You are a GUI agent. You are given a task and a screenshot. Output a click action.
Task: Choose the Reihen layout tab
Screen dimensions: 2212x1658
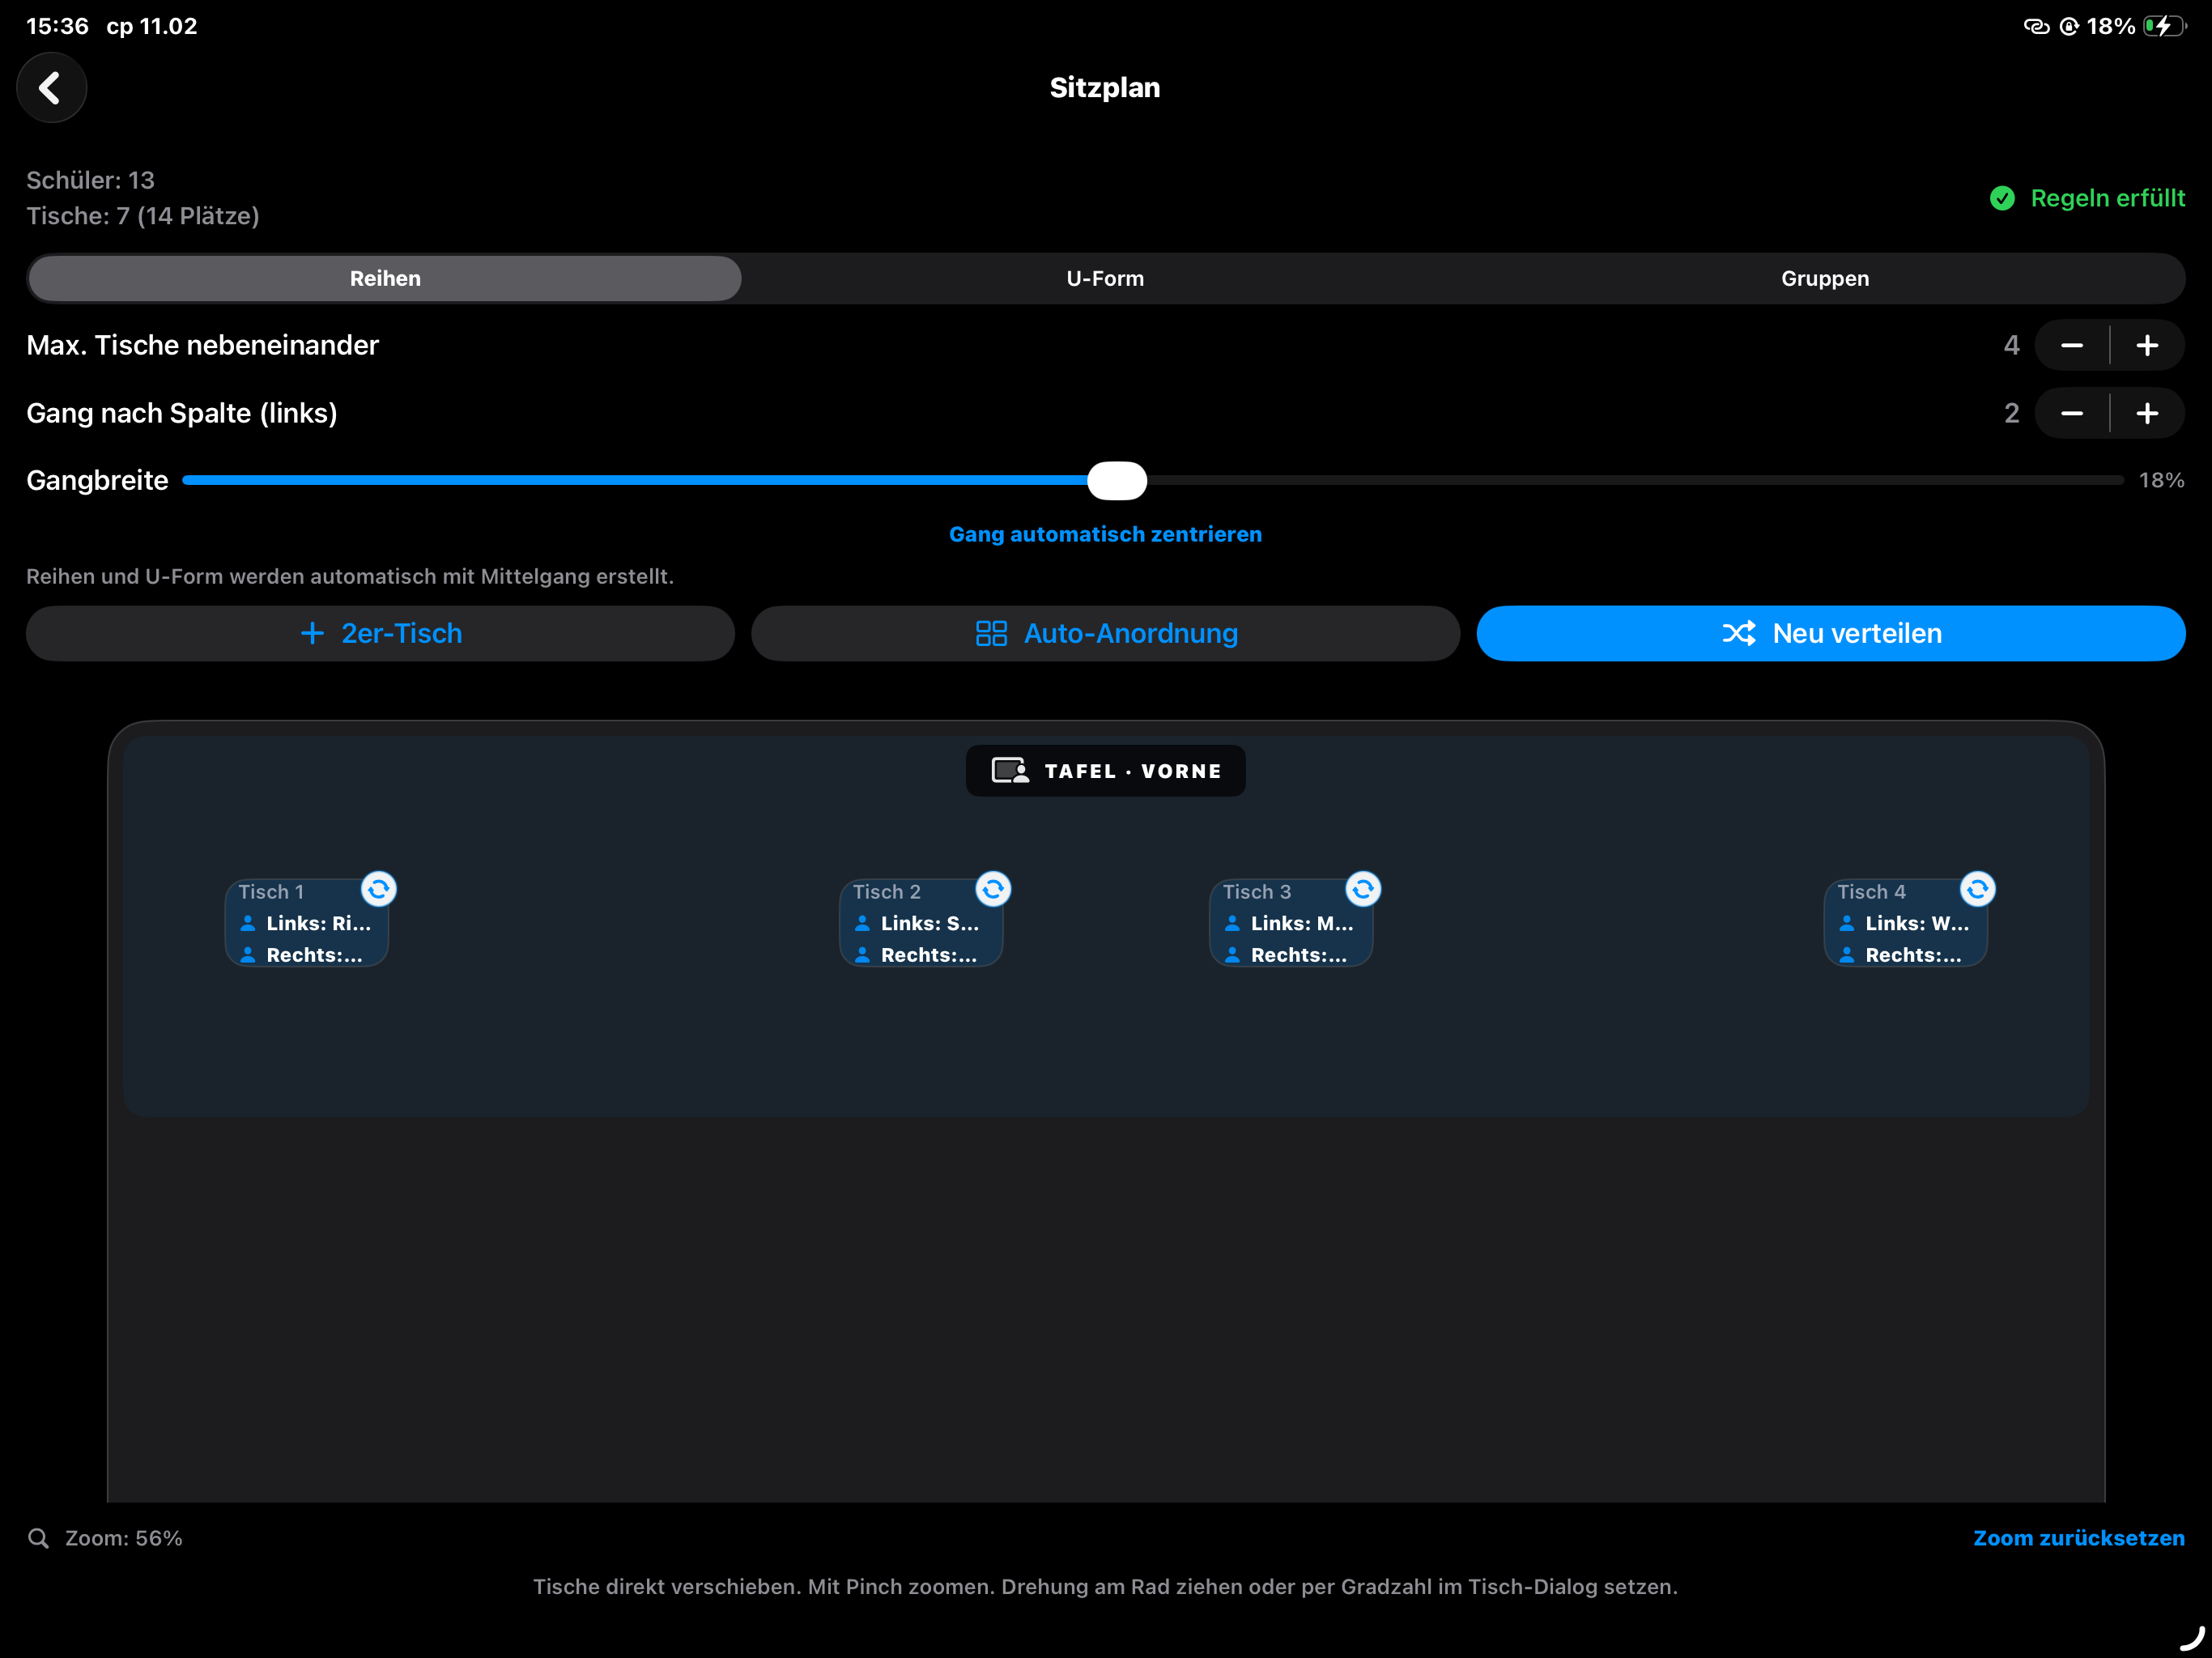385,279
